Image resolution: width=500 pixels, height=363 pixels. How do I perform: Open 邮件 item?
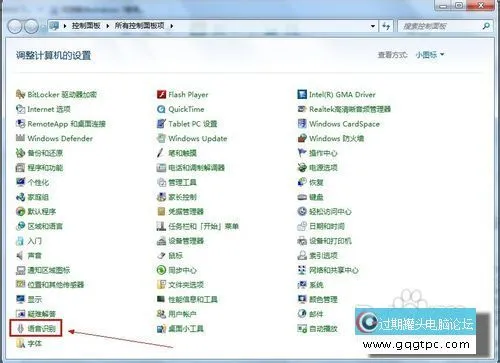coord(310,314)
